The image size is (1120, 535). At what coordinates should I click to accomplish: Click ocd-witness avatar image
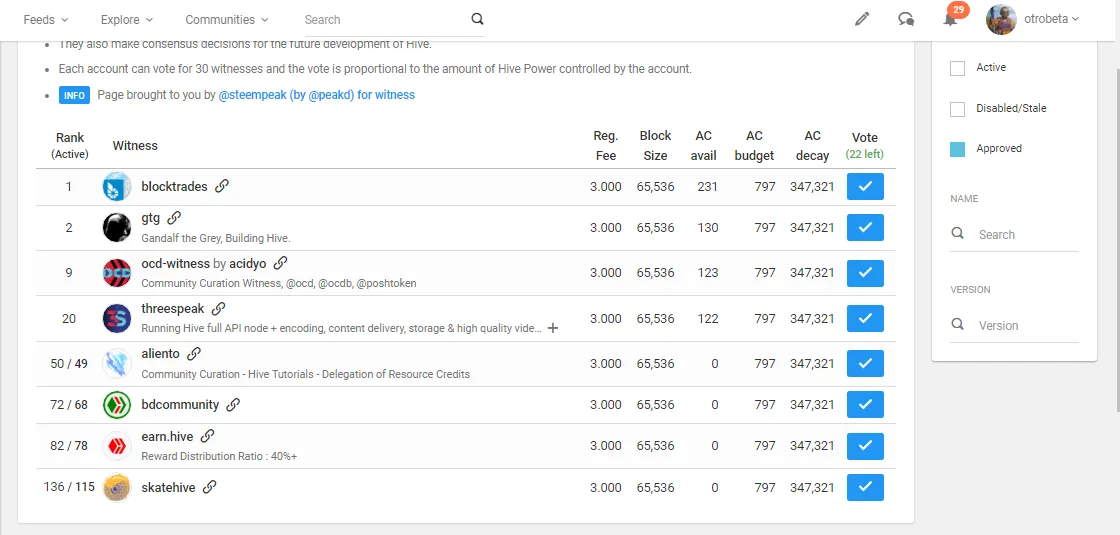pos(116,273)
